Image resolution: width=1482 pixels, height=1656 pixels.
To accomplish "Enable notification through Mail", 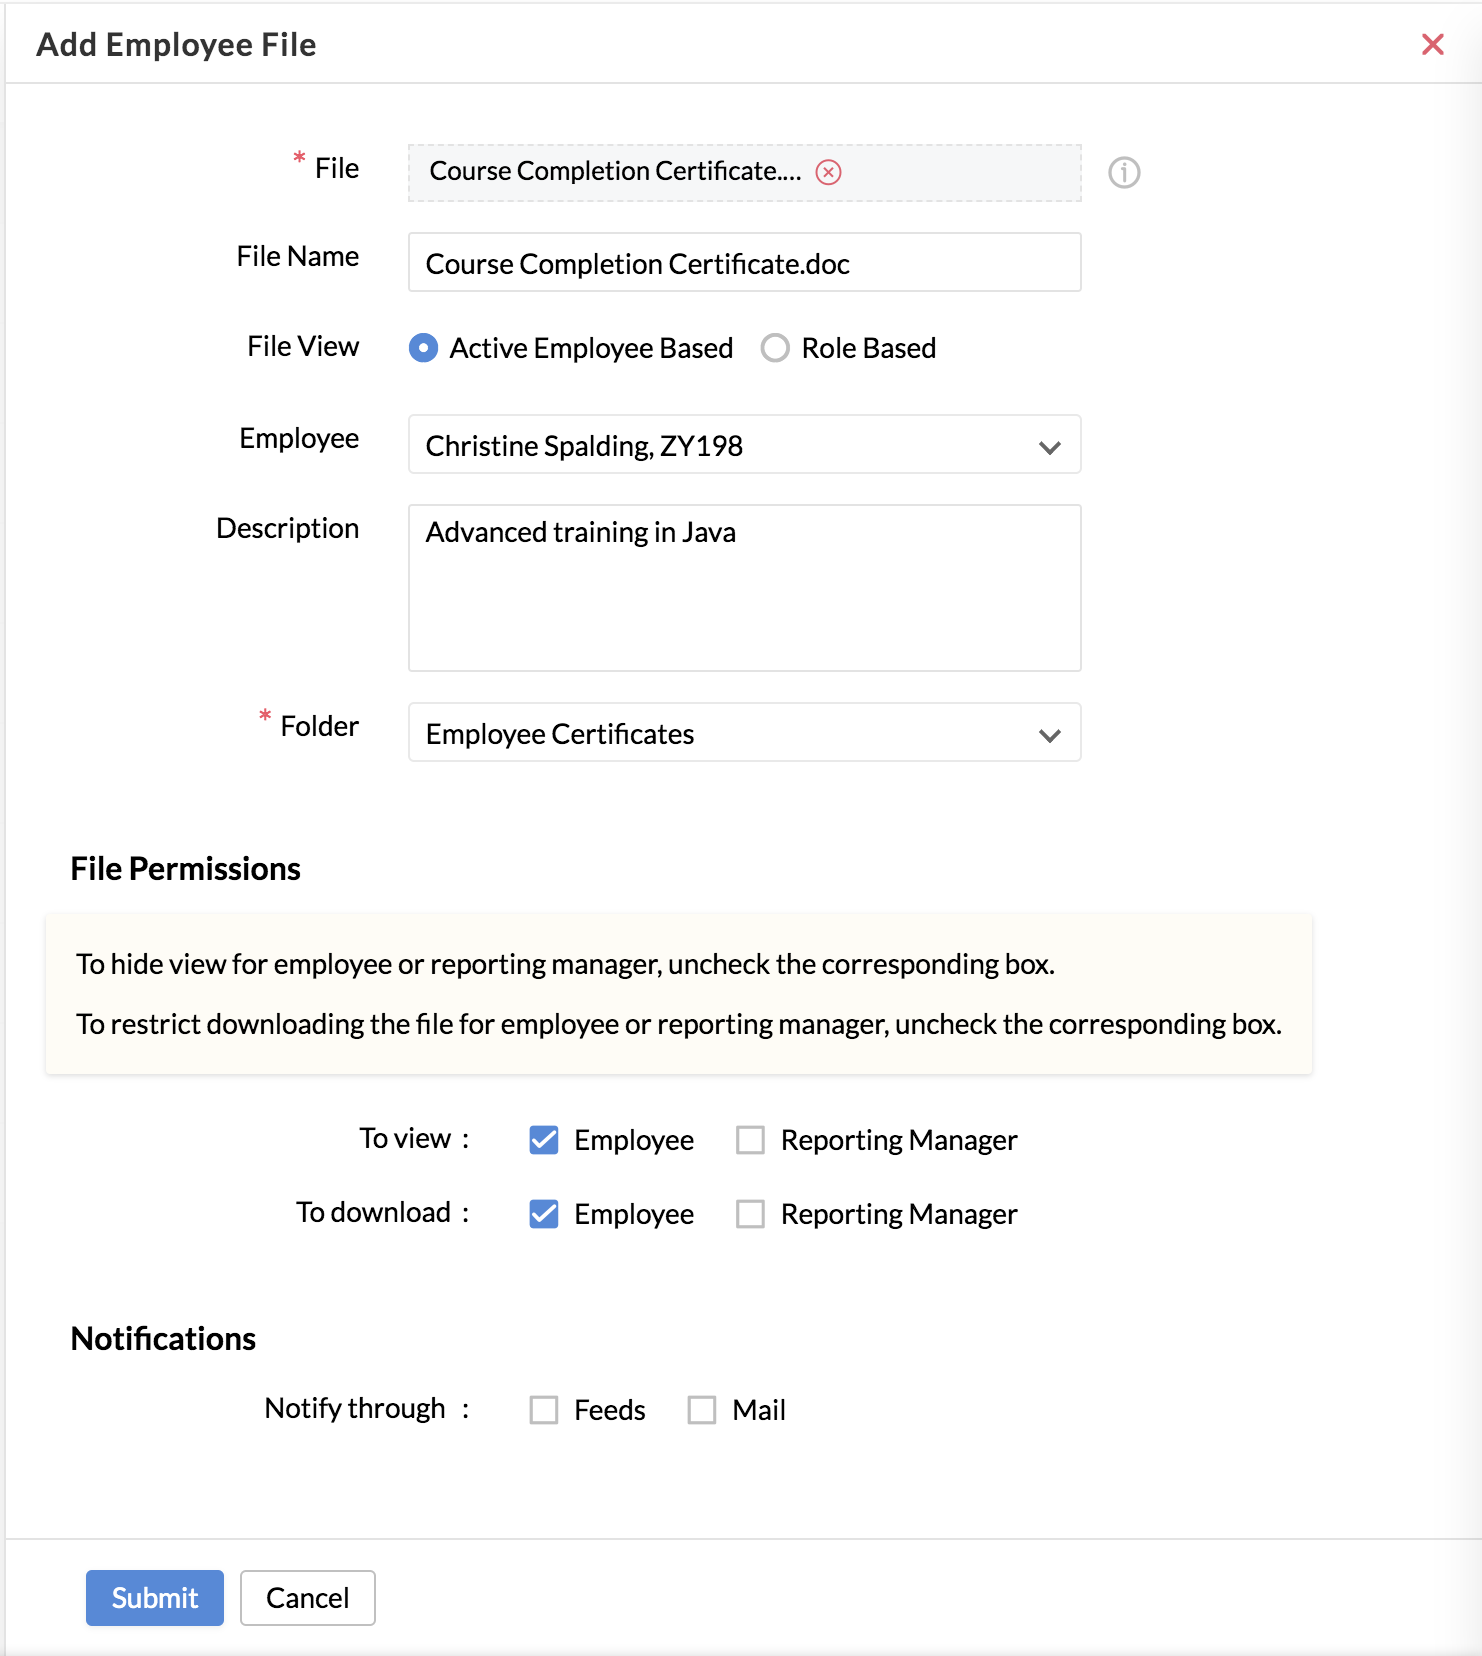I will 702,1410.
